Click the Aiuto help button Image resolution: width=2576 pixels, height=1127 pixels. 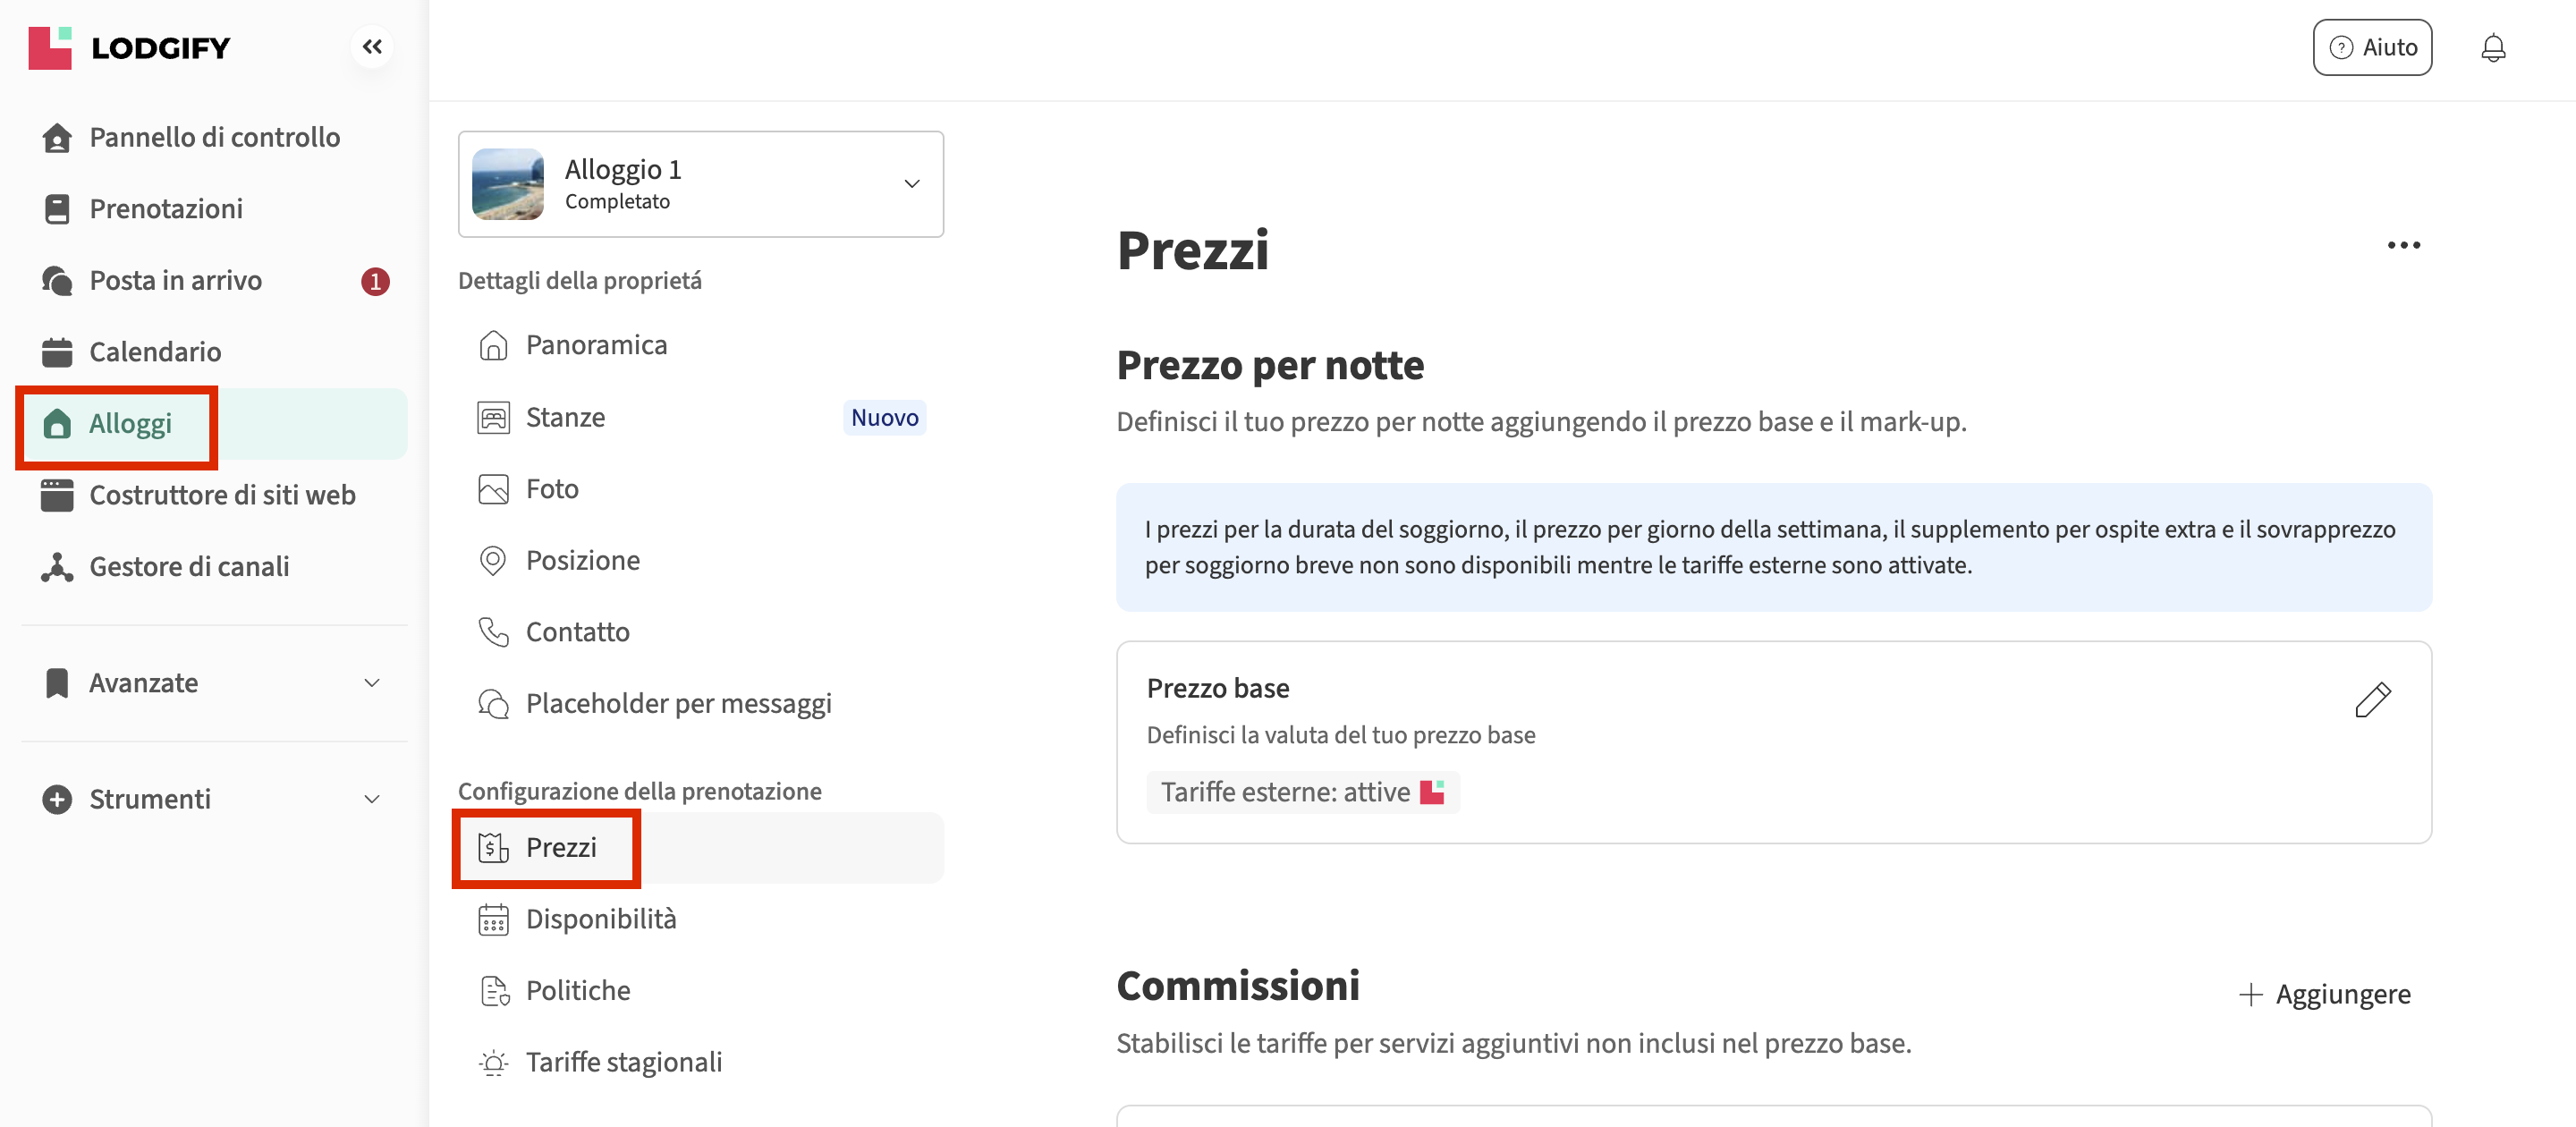pos(2372,48)
